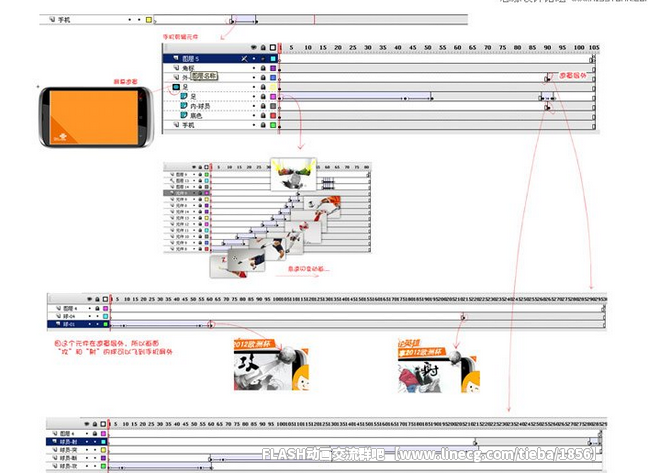
Task: Select the 底色 layer row
Action: (220, 115)
